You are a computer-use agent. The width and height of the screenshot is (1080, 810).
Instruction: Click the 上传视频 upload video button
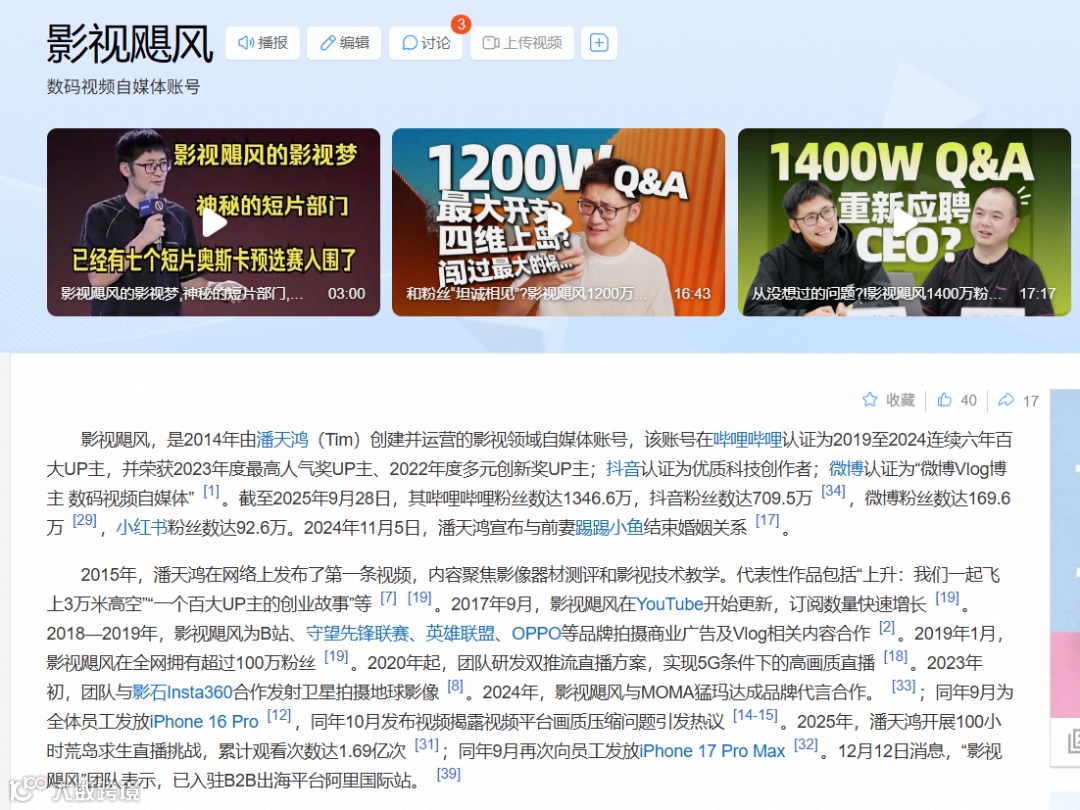pos(522,43)
